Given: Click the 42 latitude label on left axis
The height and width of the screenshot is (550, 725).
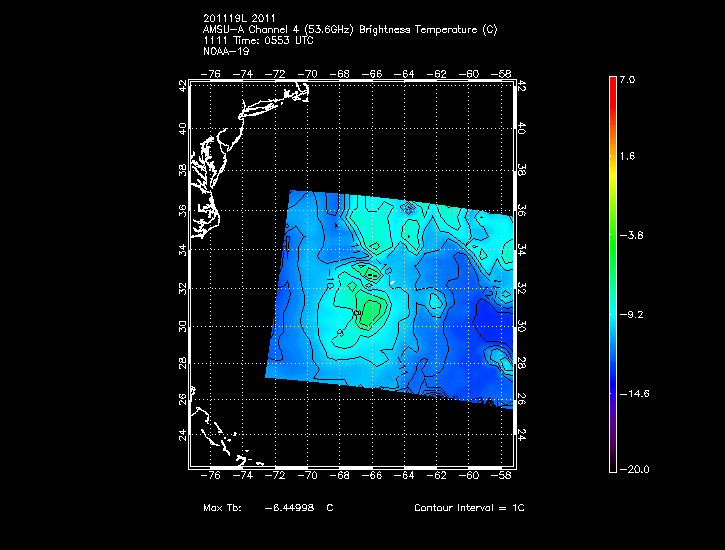Looking at the screenshot, I should click(183, 86).
